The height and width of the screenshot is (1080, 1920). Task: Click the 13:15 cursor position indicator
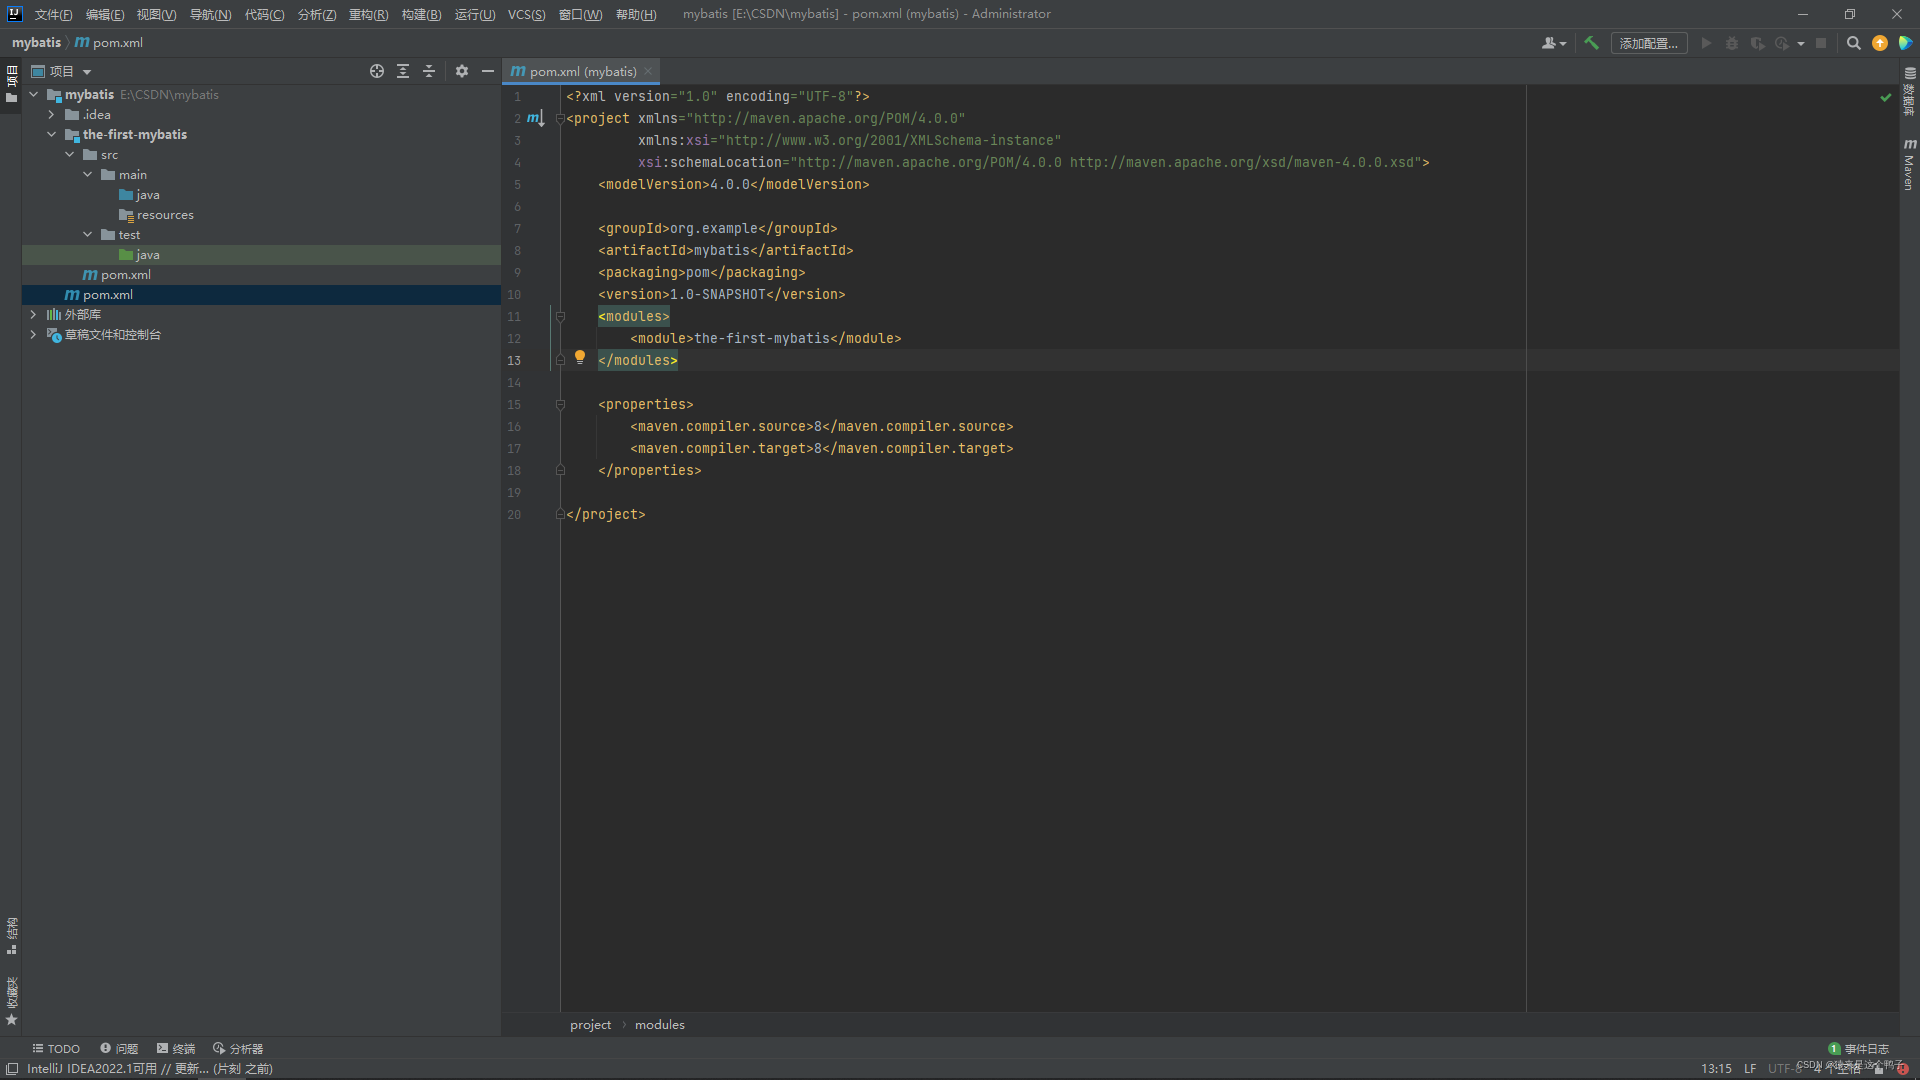[1716, 1069]
